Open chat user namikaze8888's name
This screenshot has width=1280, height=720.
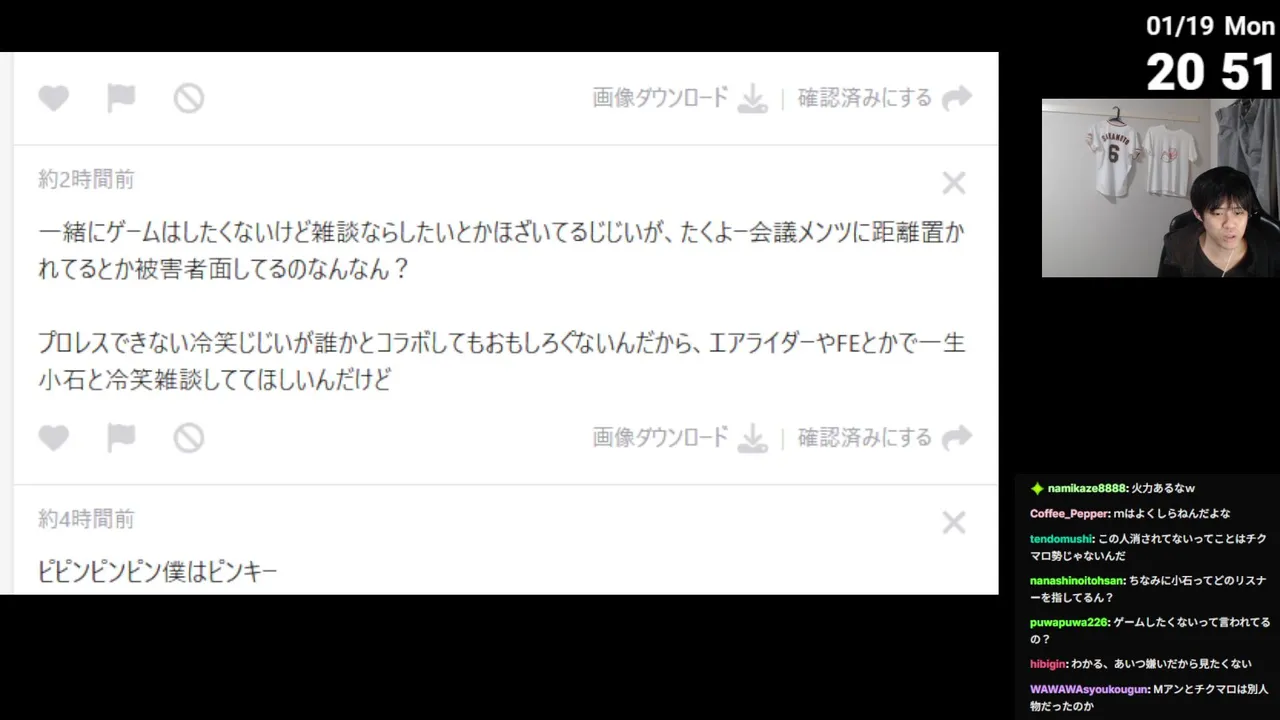(1087, 489)
